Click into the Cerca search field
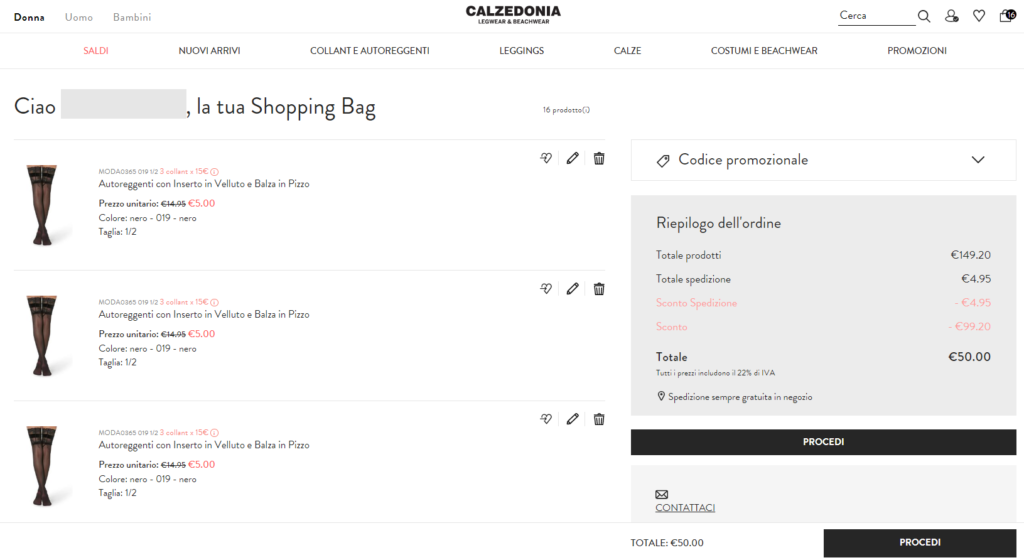Screen dimensions: 1024x560 [x=875, y=16]
